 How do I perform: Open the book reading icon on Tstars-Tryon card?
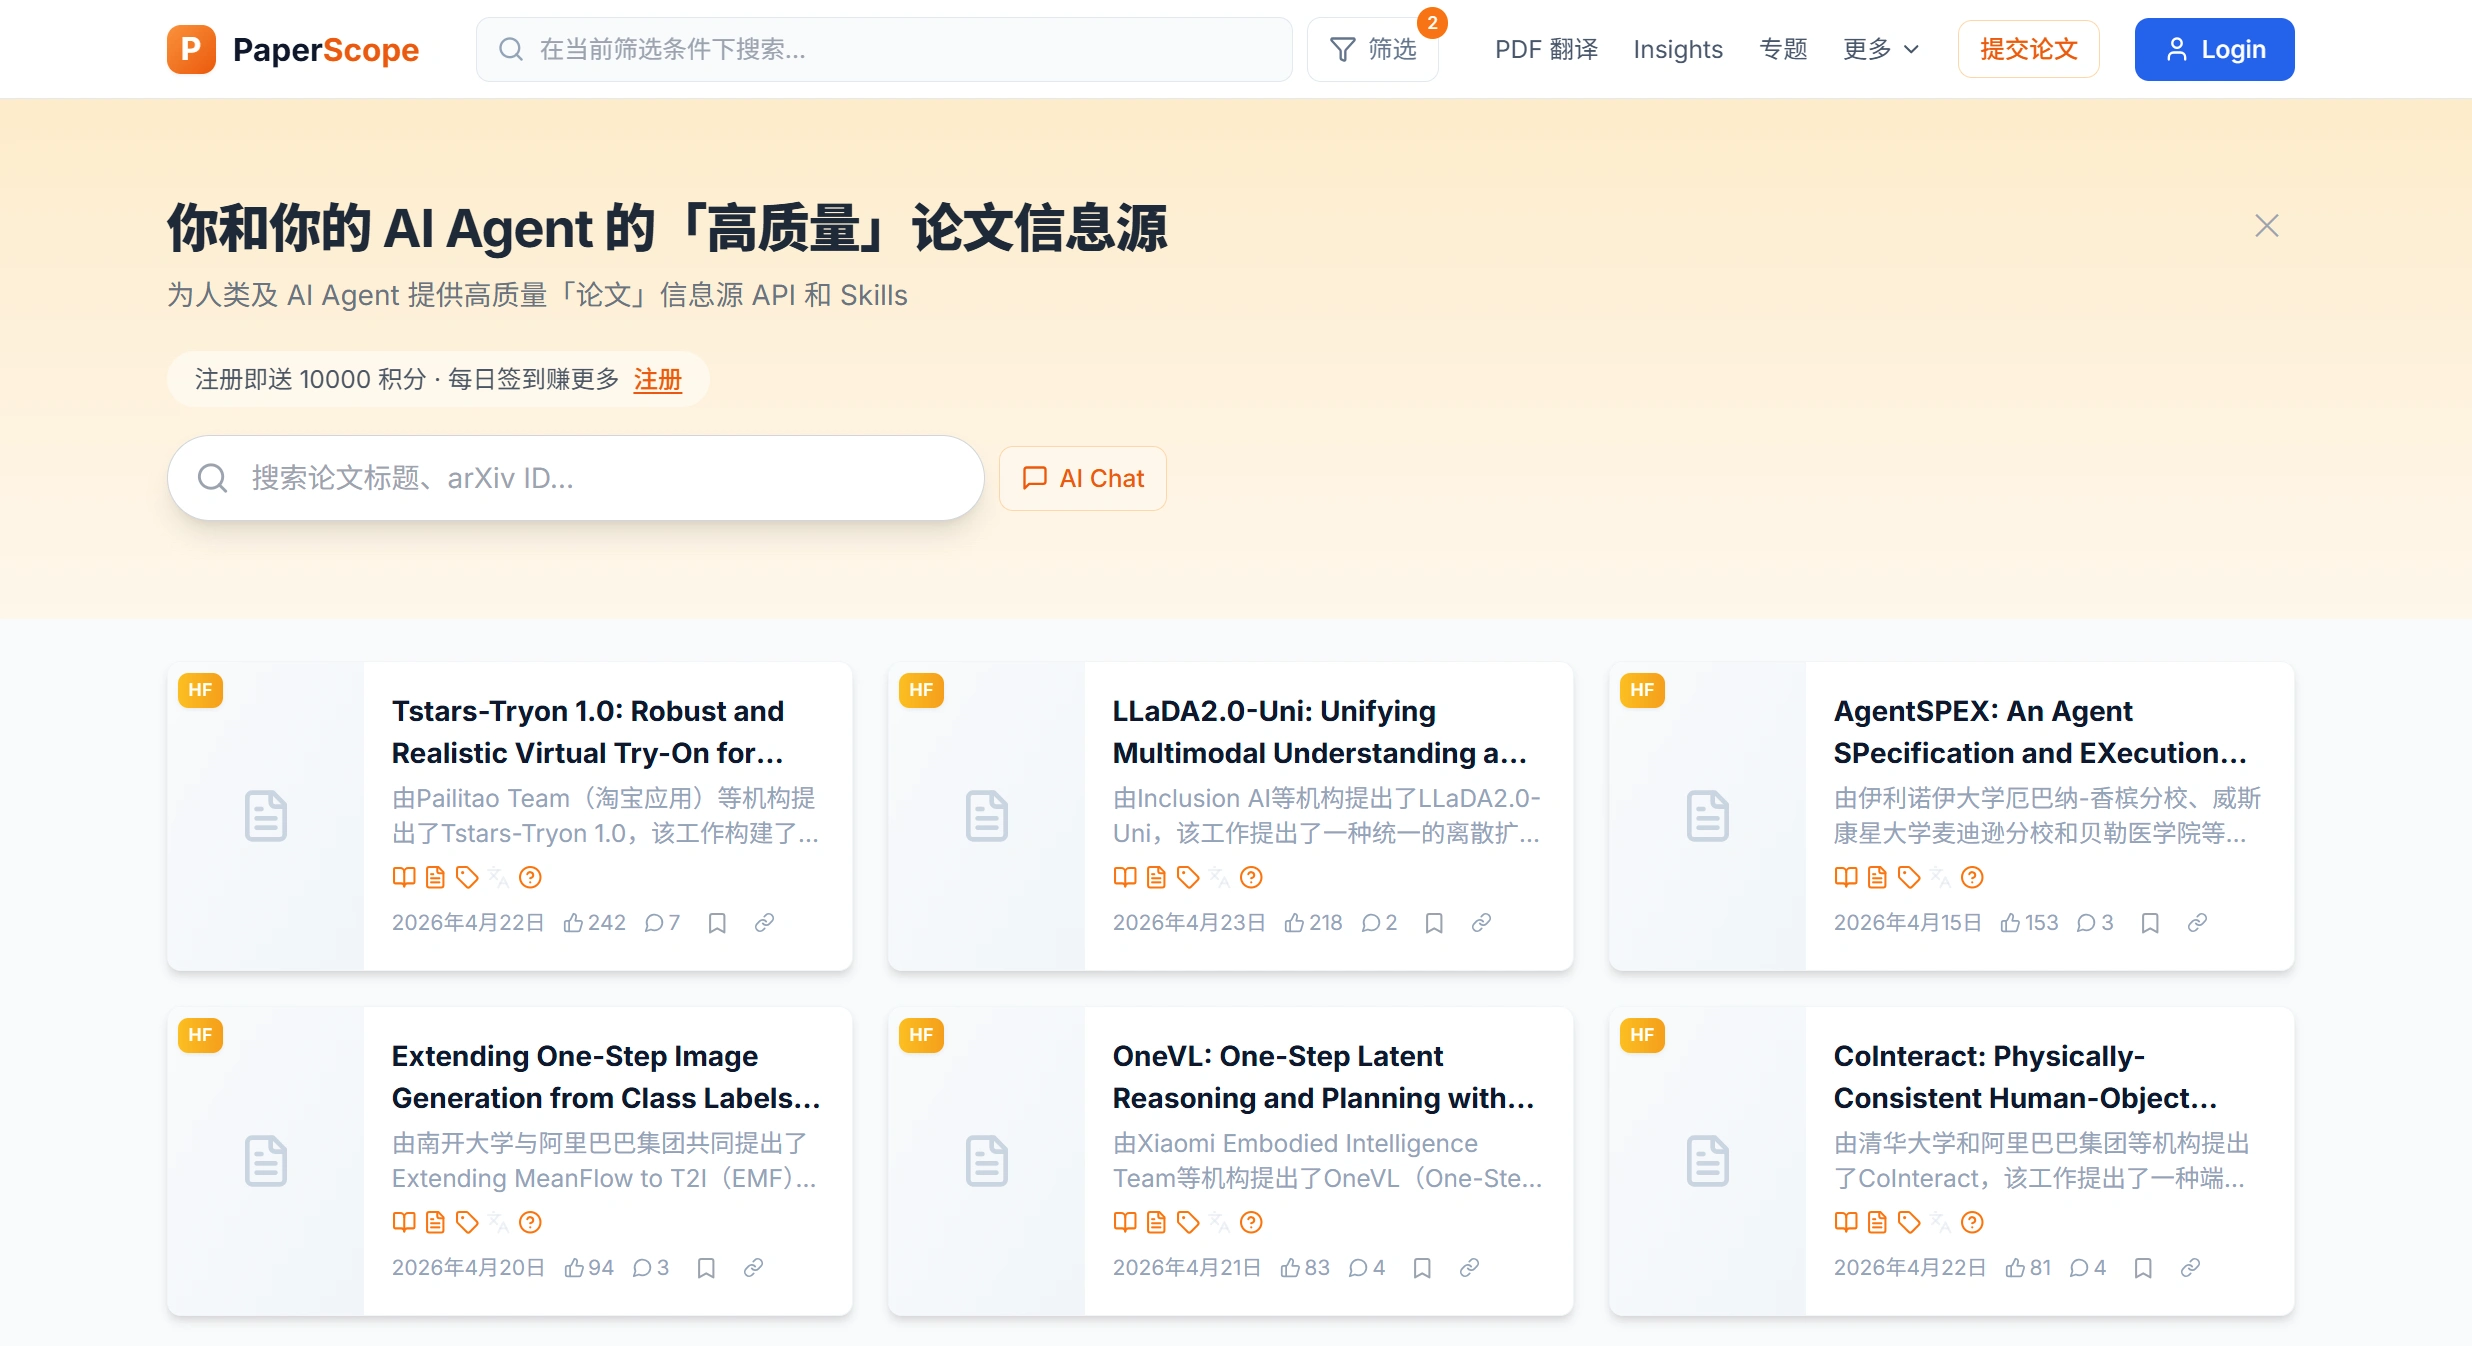(x=404, y=877)
